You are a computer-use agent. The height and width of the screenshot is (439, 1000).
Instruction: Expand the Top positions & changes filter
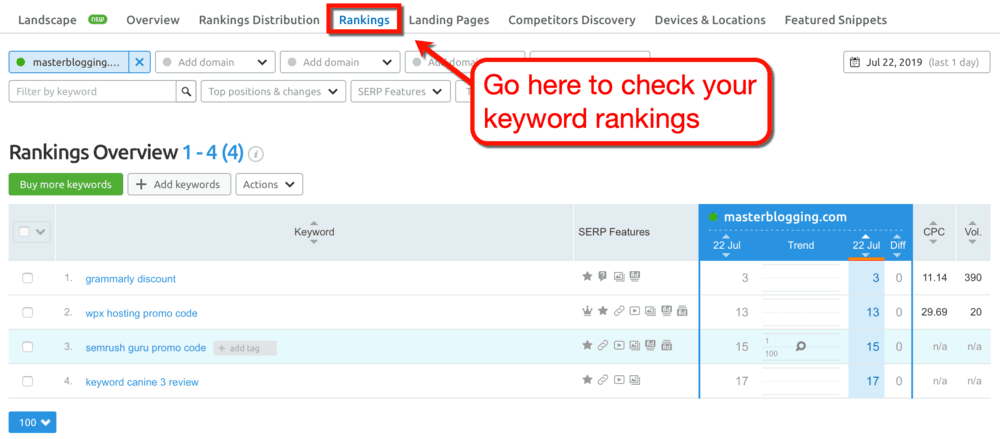pos(273,91)
